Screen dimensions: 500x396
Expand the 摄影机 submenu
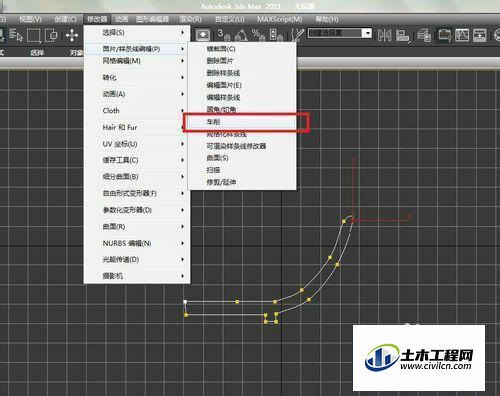(x=137, y=276)
